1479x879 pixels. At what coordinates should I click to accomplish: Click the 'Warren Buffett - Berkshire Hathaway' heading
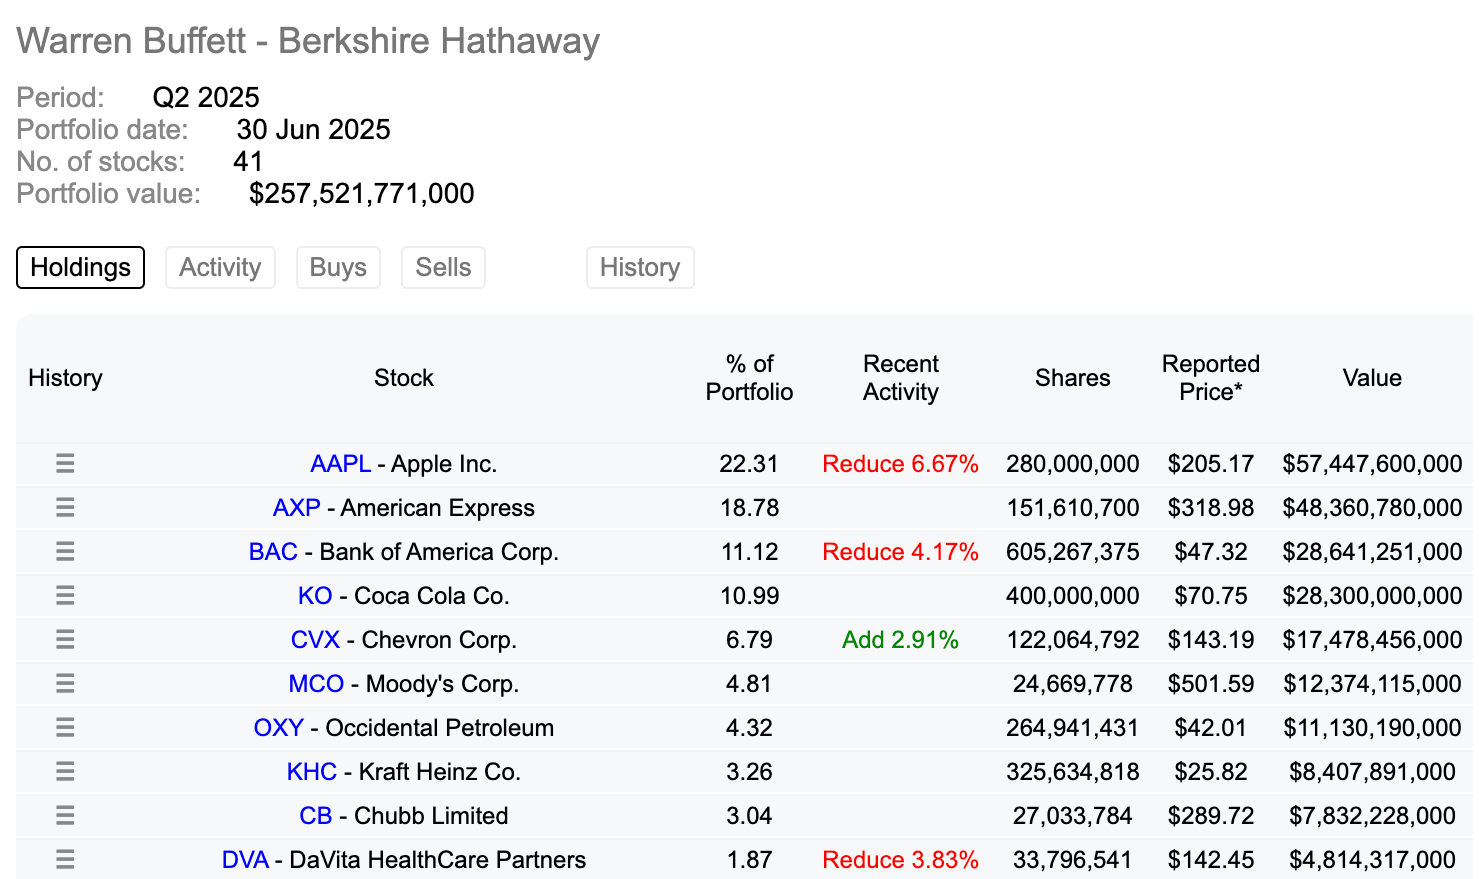(308, 41)
